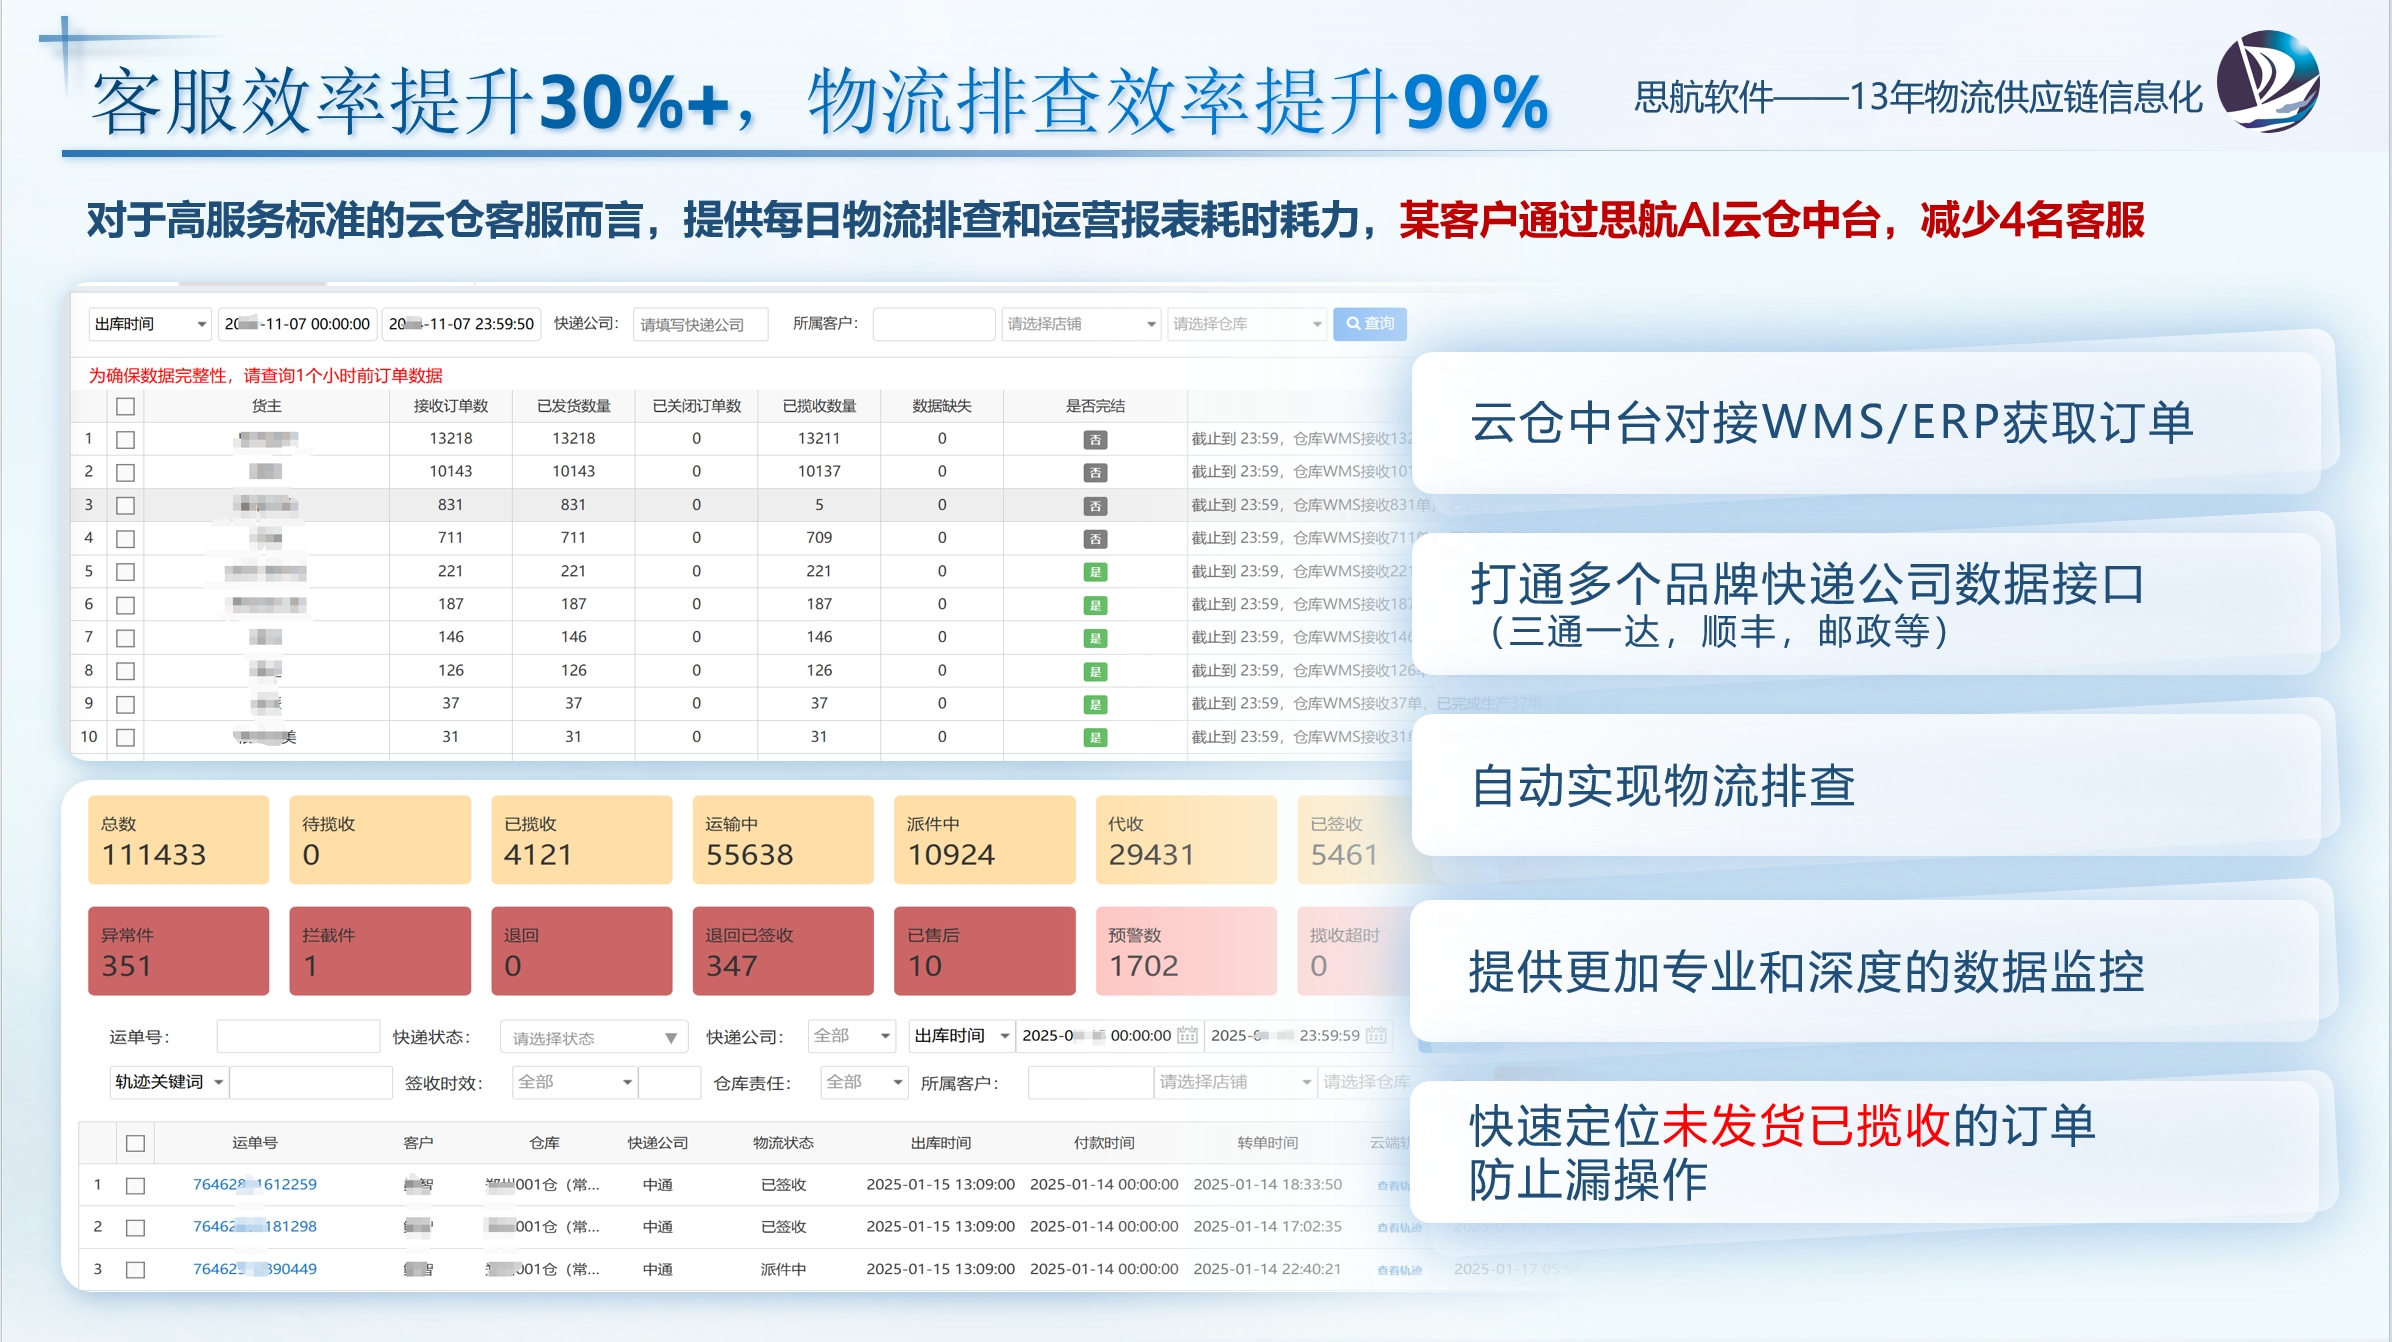Click the pink 预警数 1702 tile
Image resolution: width=2392 pixels, height=1342 pixels.
click(1185, 951)
